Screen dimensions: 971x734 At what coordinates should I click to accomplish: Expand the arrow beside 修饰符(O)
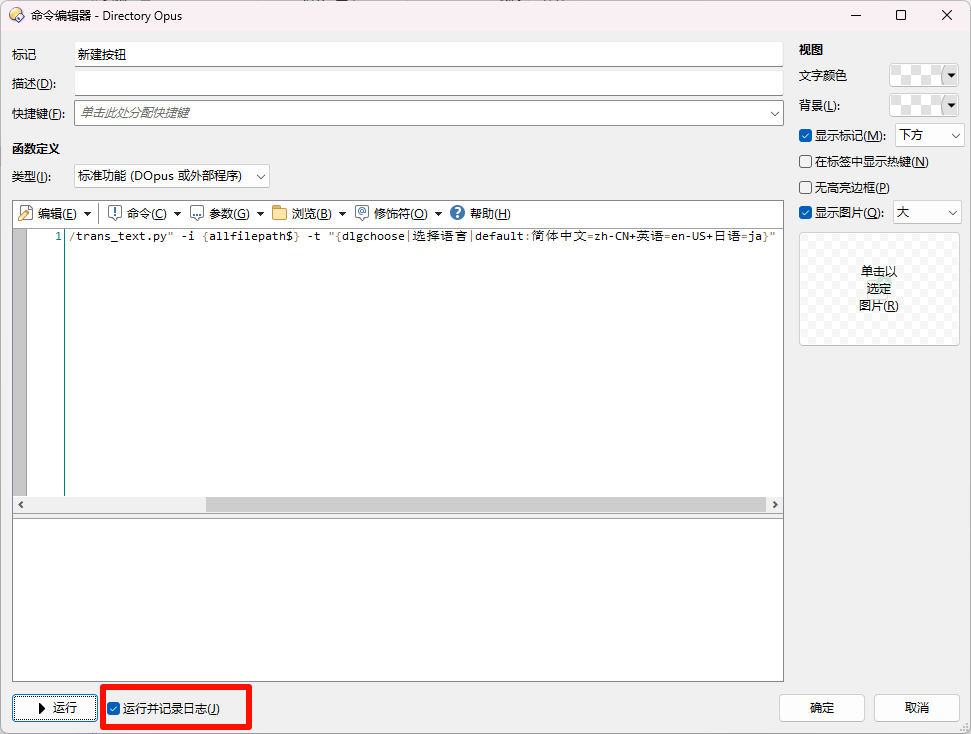[438, 214]
